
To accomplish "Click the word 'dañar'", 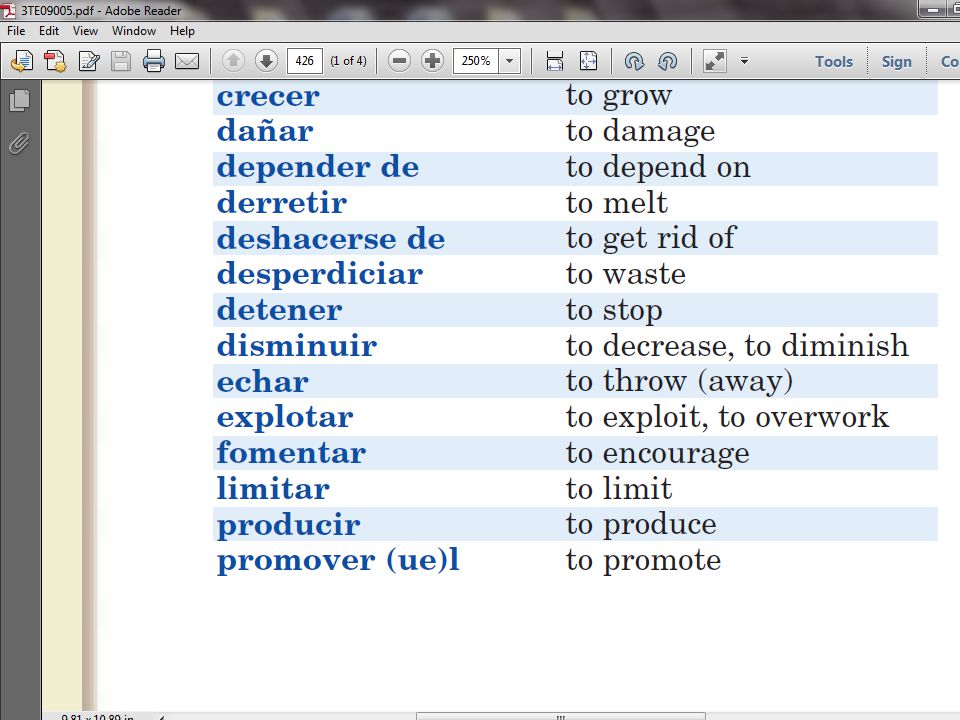I will coord(265,131).
